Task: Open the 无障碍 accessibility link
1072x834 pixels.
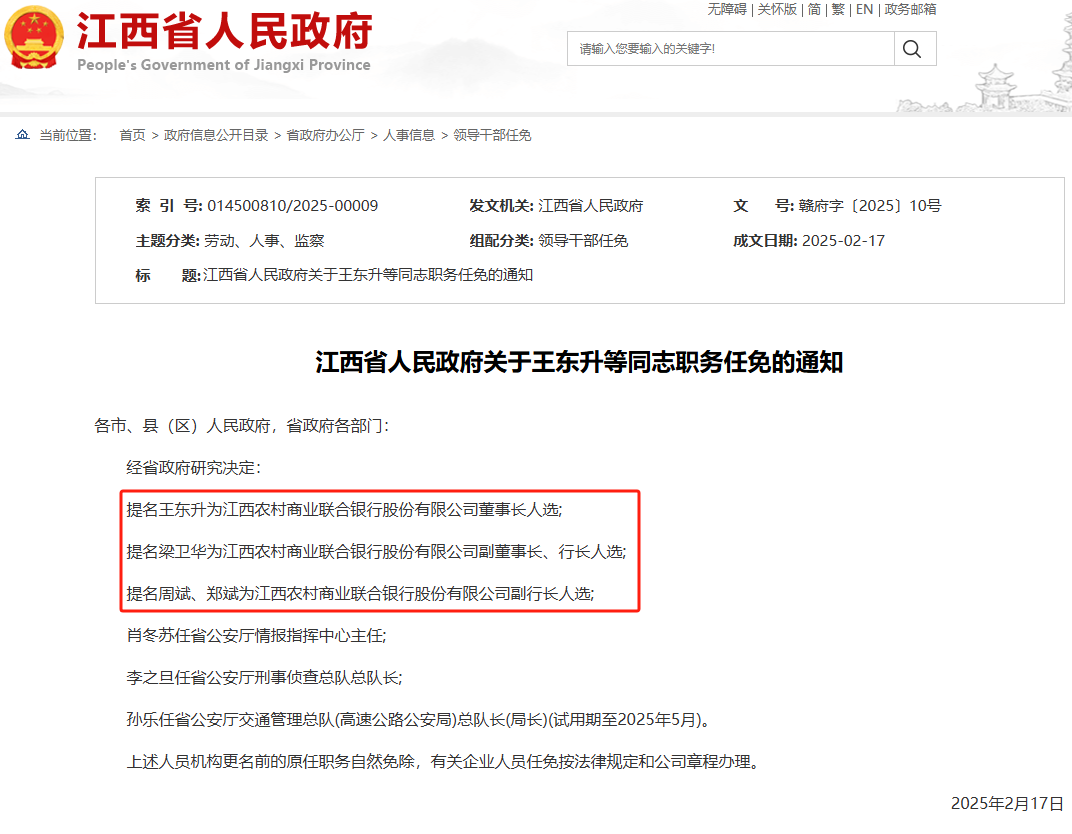Action: coord(727,9)
